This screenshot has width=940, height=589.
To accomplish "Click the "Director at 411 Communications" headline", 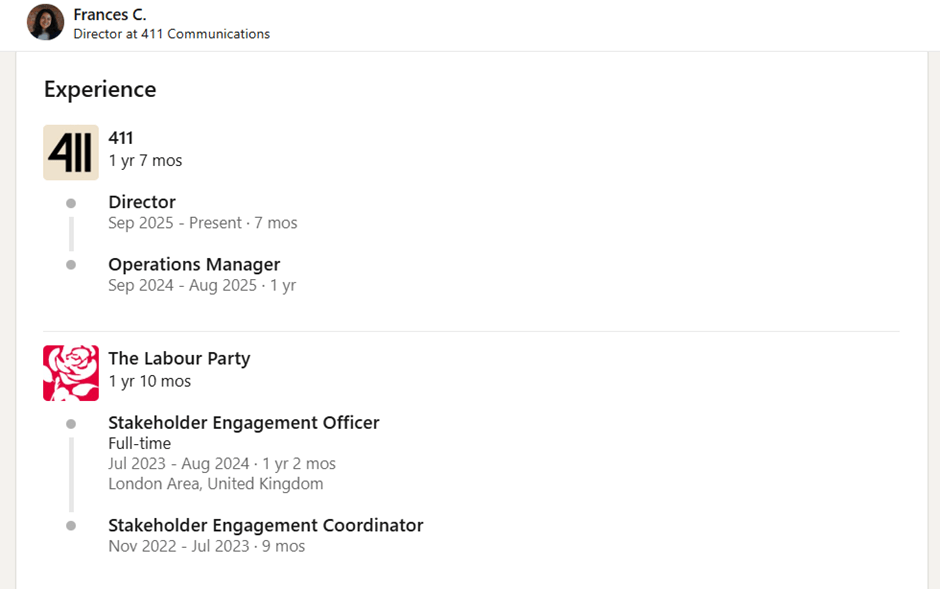I will [x=172, y=34].
